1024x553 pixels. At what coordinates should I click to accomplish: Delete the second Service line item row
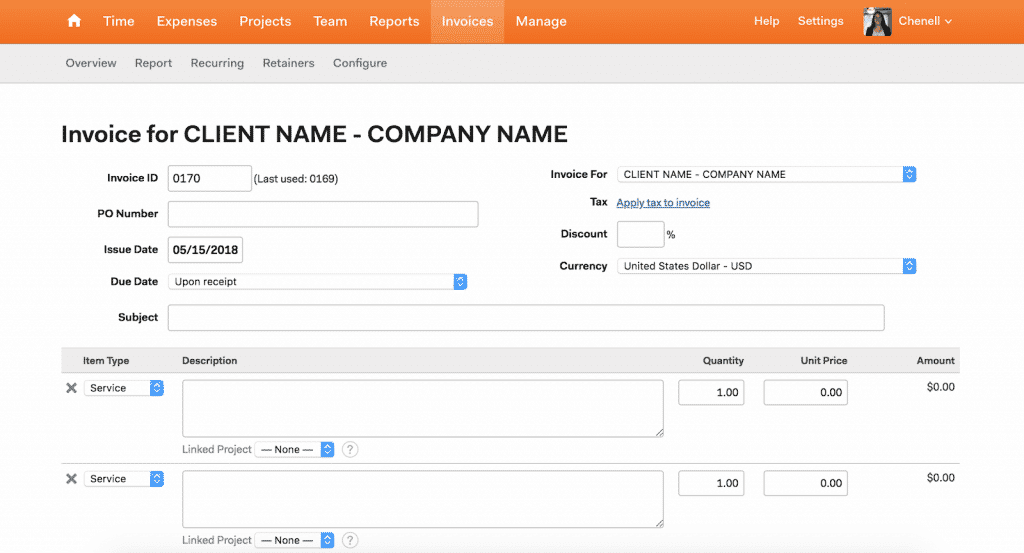[71, 479]
